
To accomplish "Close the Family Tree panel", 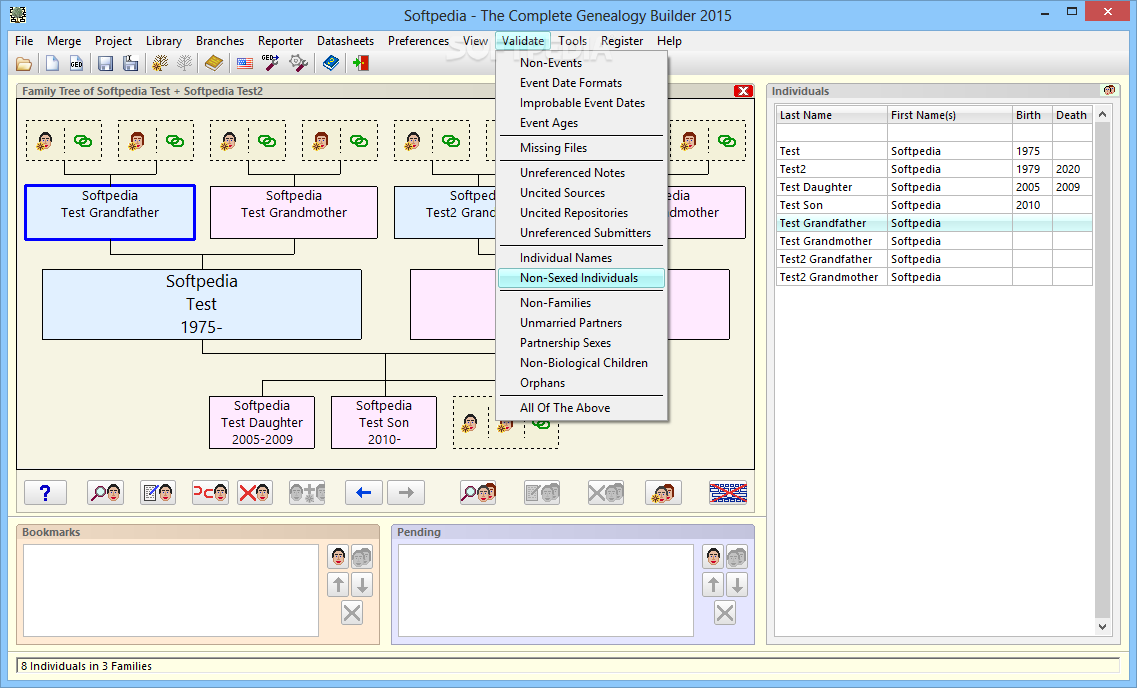I will [x=743, y=91].
